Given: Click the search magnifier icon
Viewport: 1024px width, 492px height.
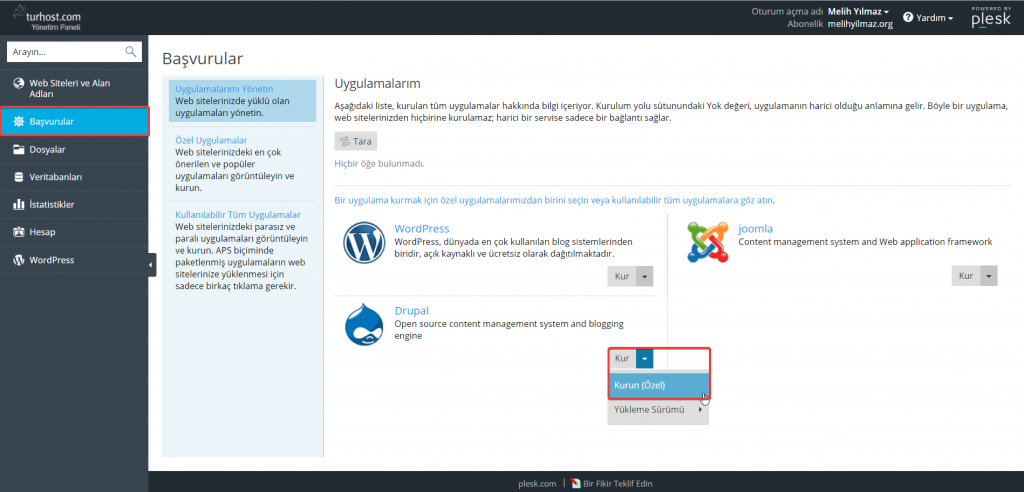Looking at the screenshot, I should pyautogui.click(x=131, y=51).
